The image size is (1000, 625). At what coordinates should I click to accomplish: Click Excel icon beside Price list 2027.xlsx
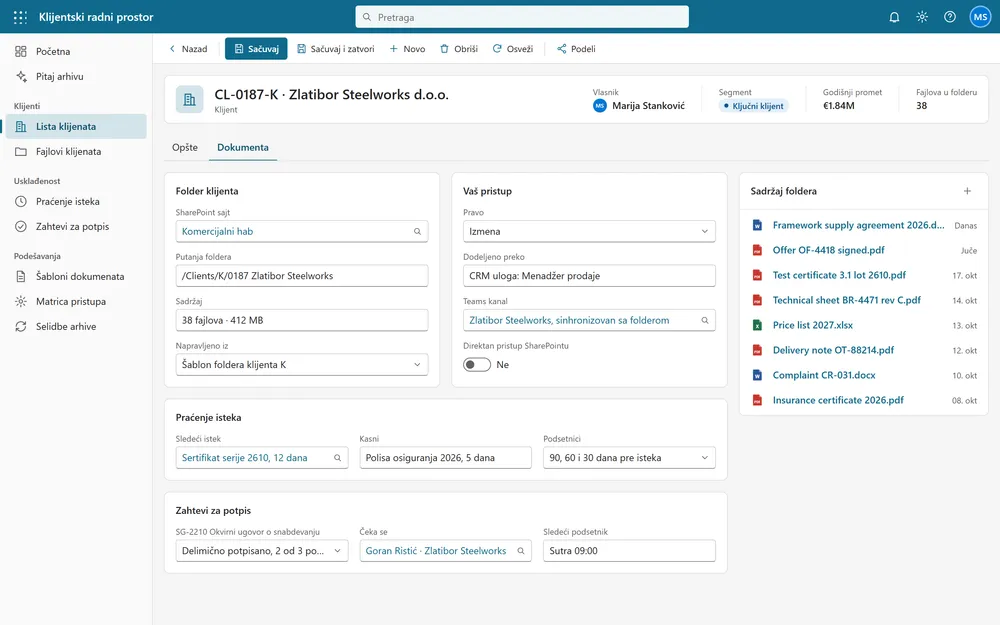click(x=757, y=325)
